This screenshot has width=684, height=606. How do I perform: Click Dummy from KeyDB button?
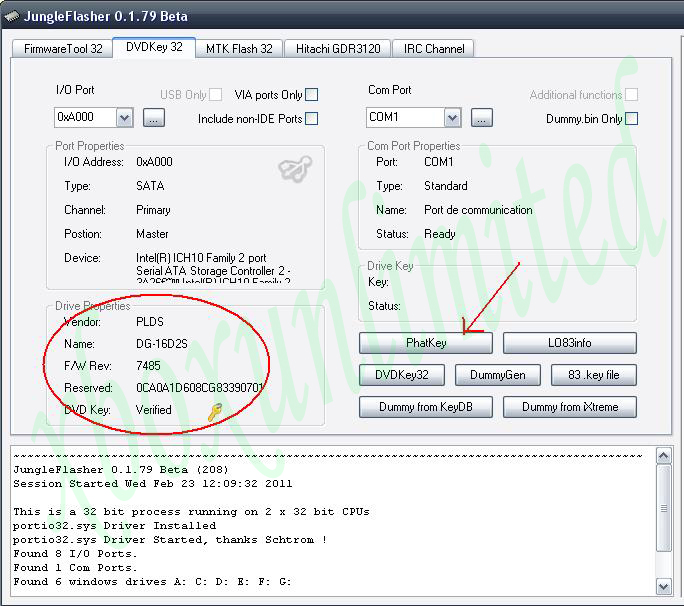(x=426, y=407)
